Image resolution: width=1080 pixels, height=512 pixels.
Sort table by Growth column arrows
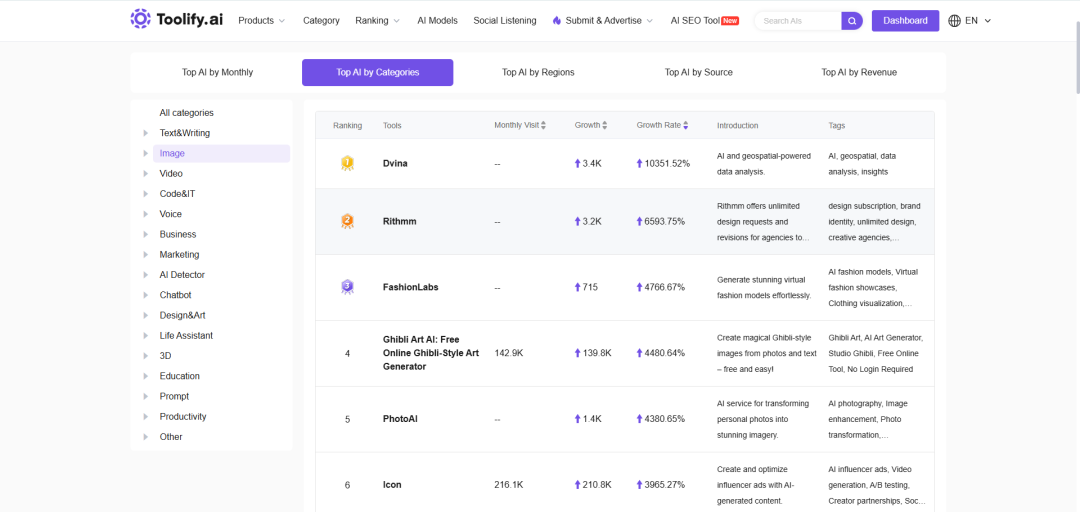(605, 125)
